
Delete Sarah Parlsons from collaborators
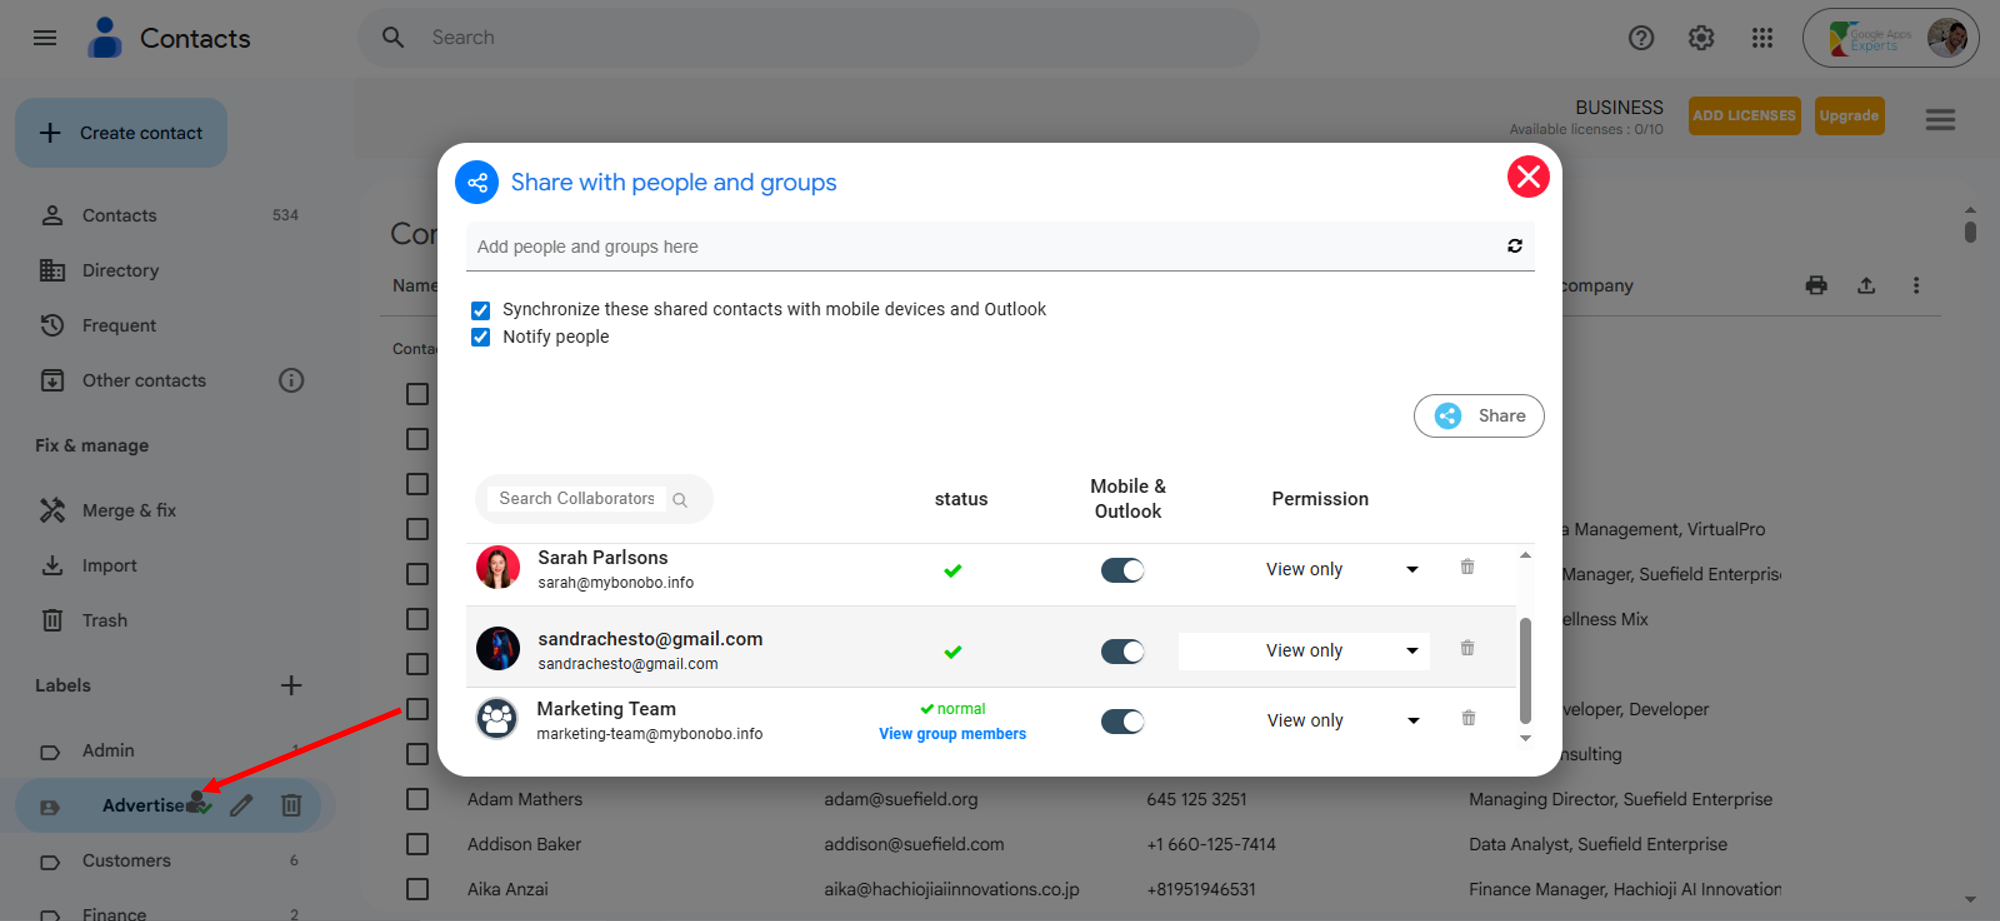tap(1467, 567)
